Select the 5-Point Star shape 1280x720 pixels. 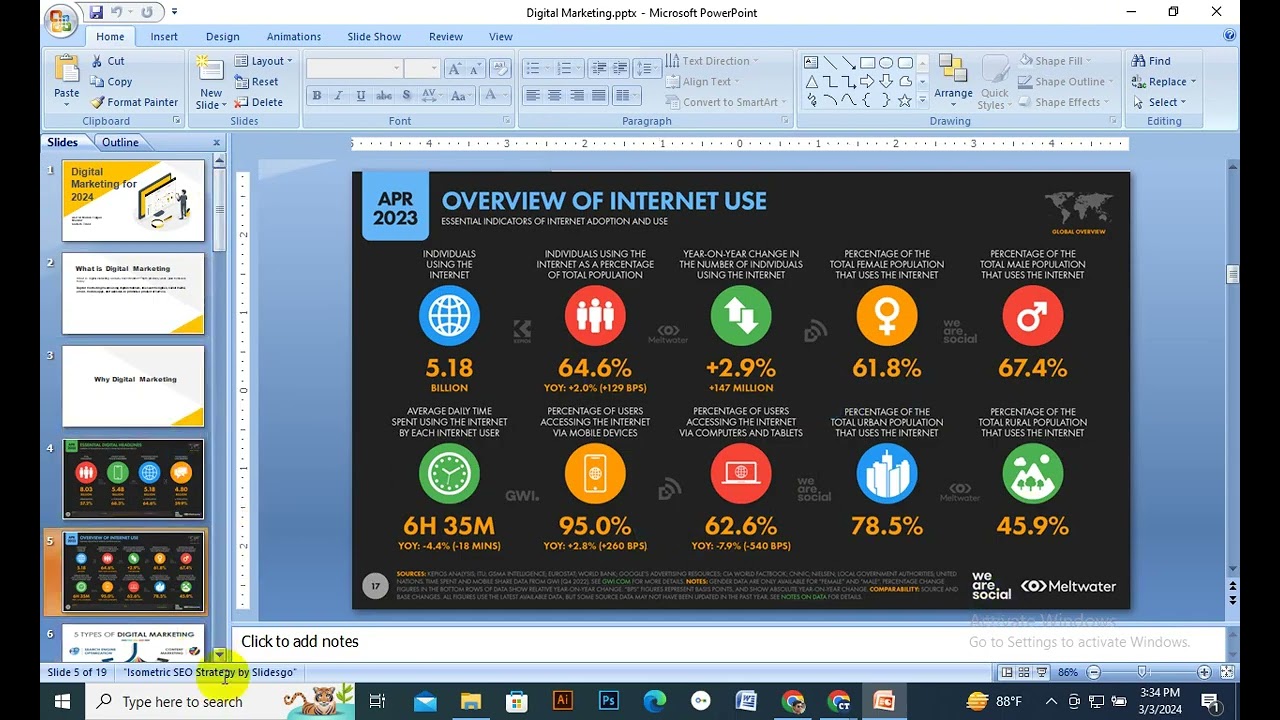pos(905,101)
